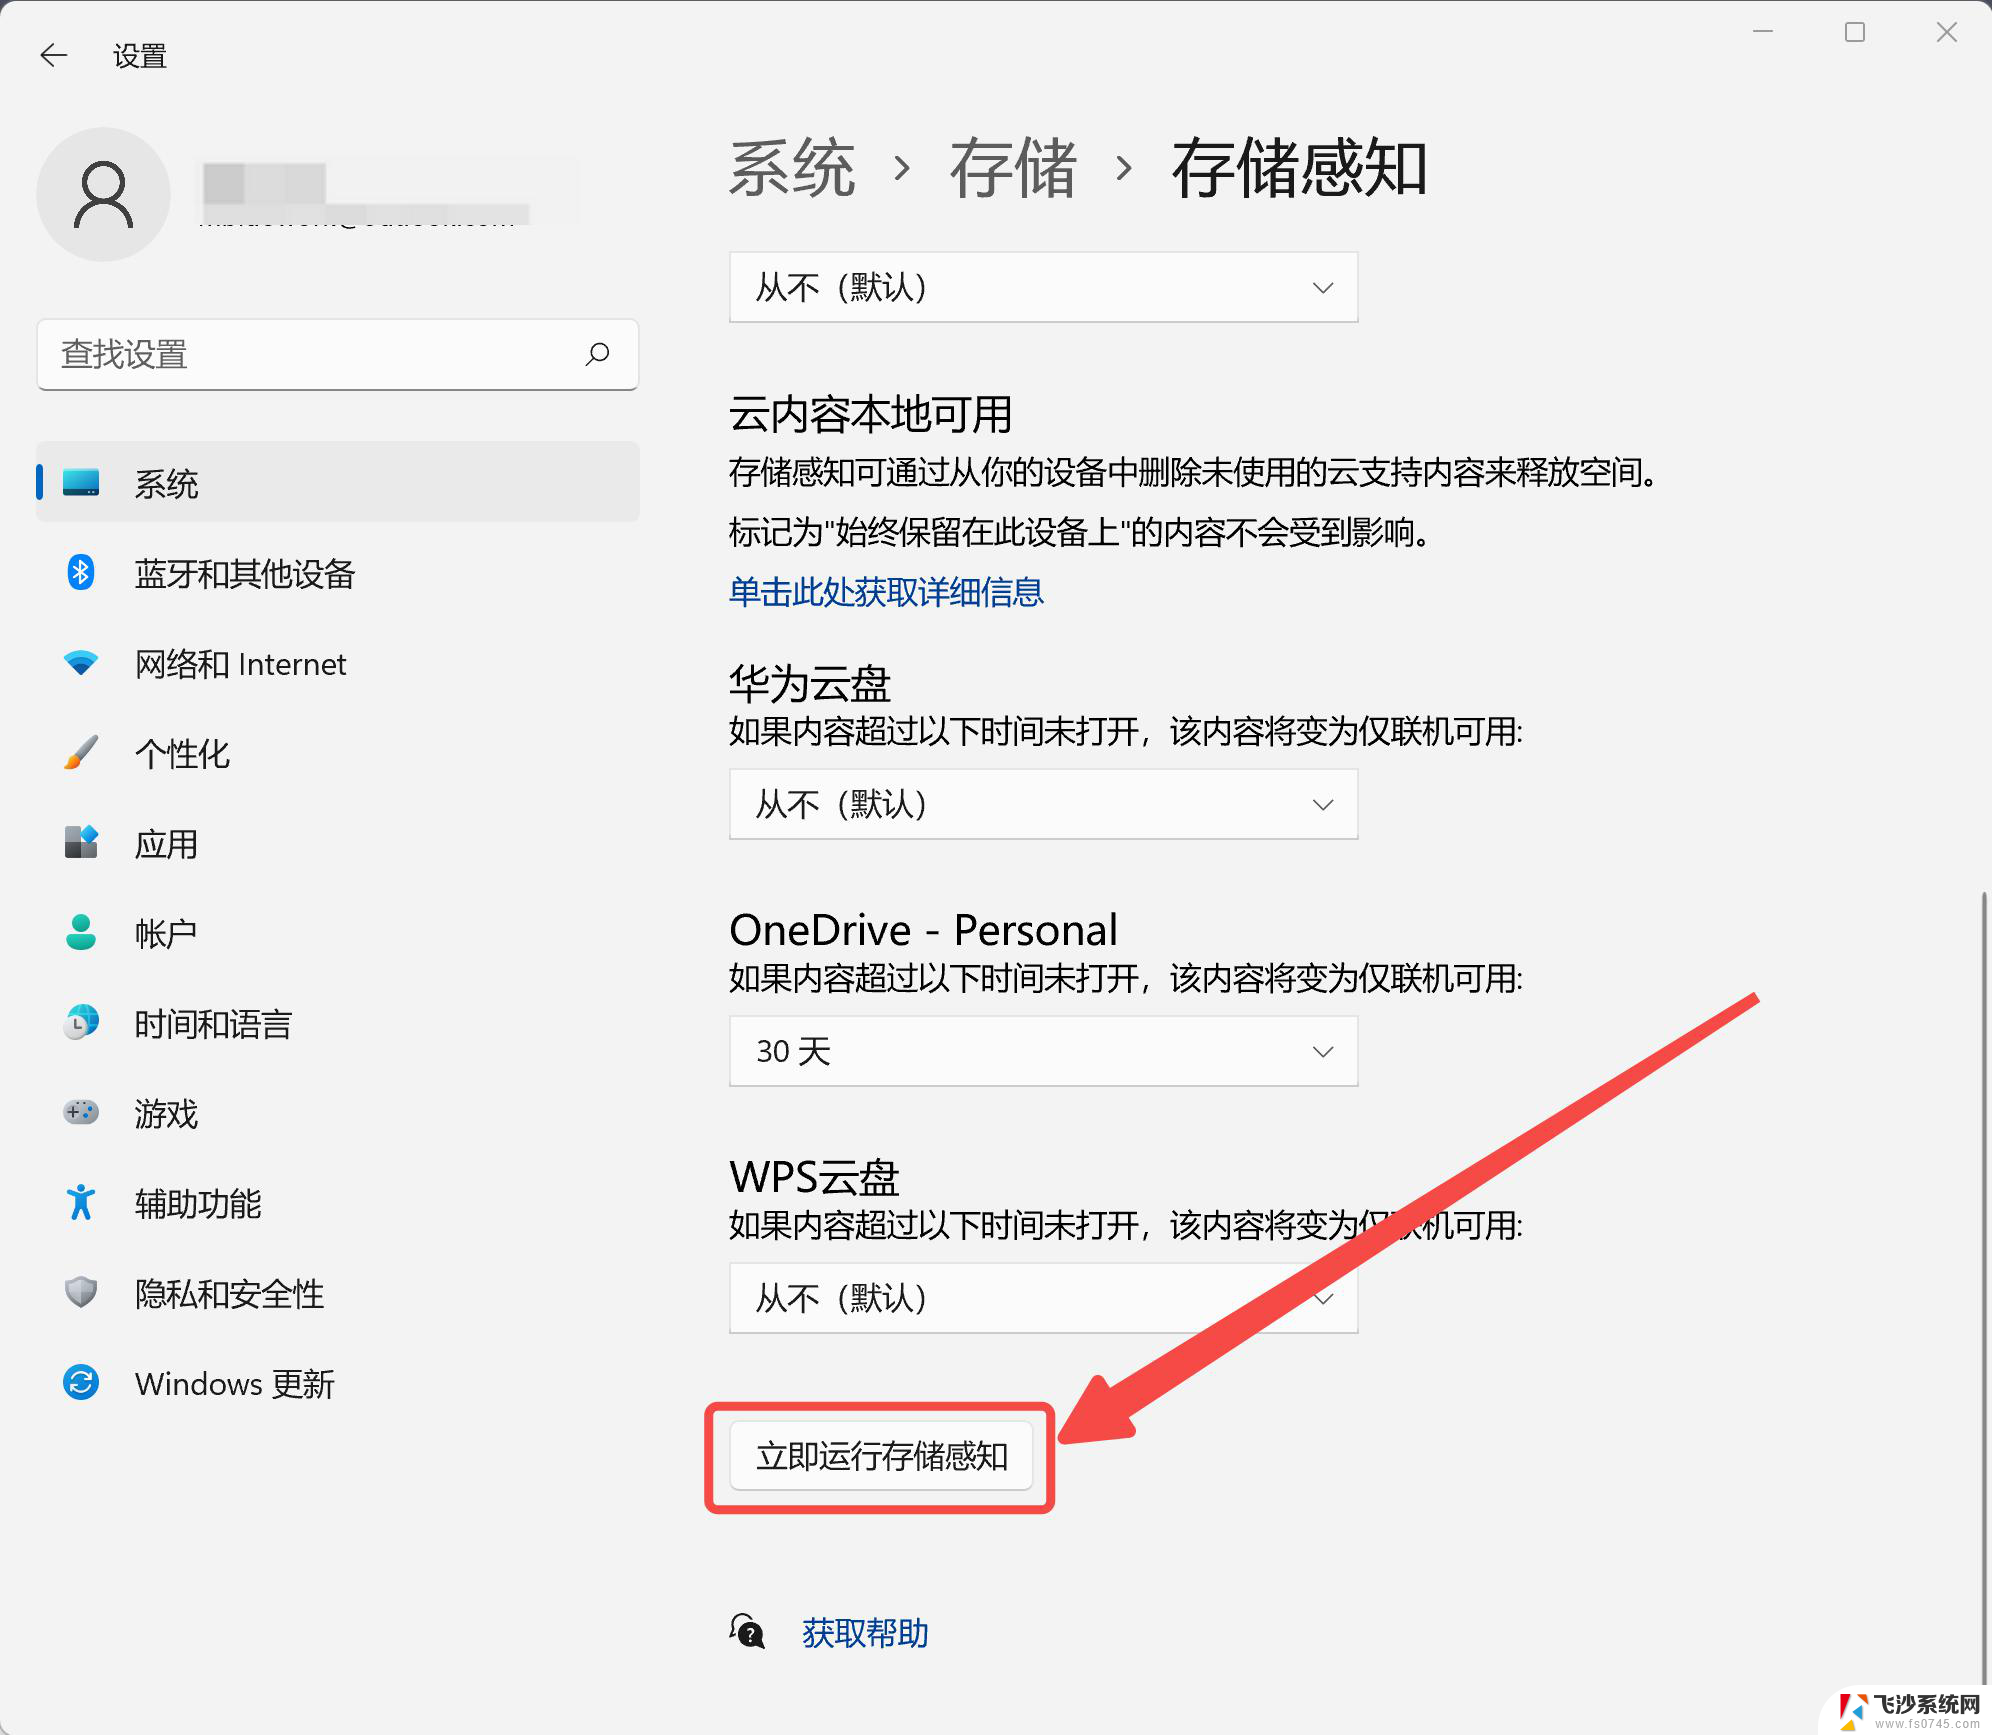
Task: Click the 帐户 person icon
Action: point(81,932)
